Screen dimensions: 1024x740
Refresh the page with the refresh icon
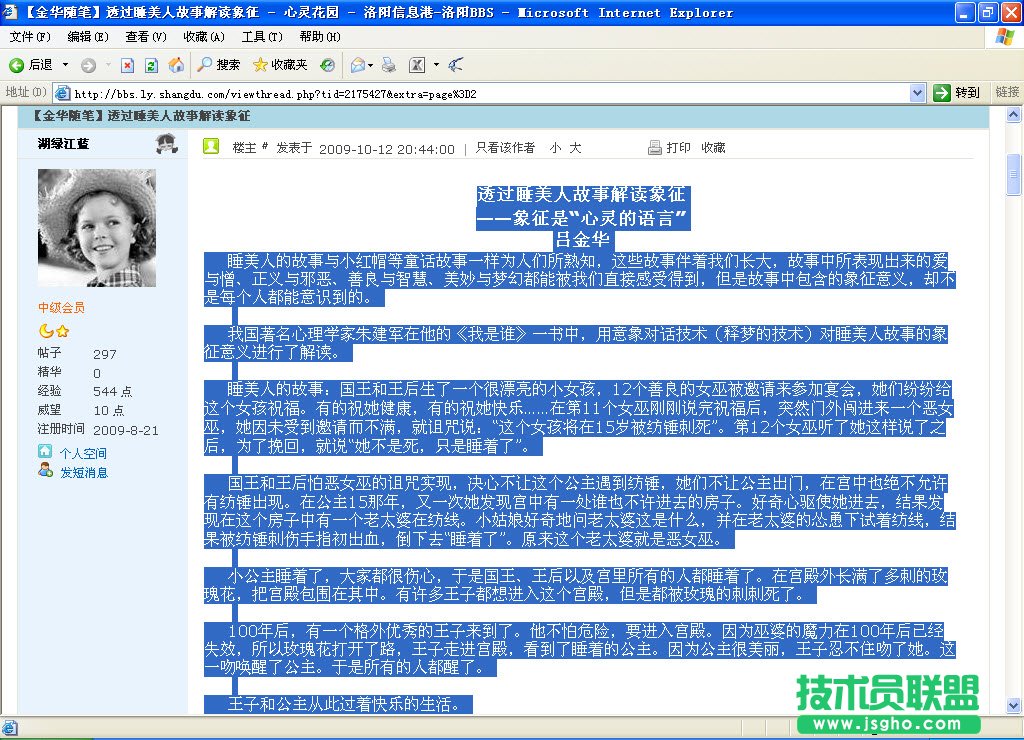click(x=151, y=65)
